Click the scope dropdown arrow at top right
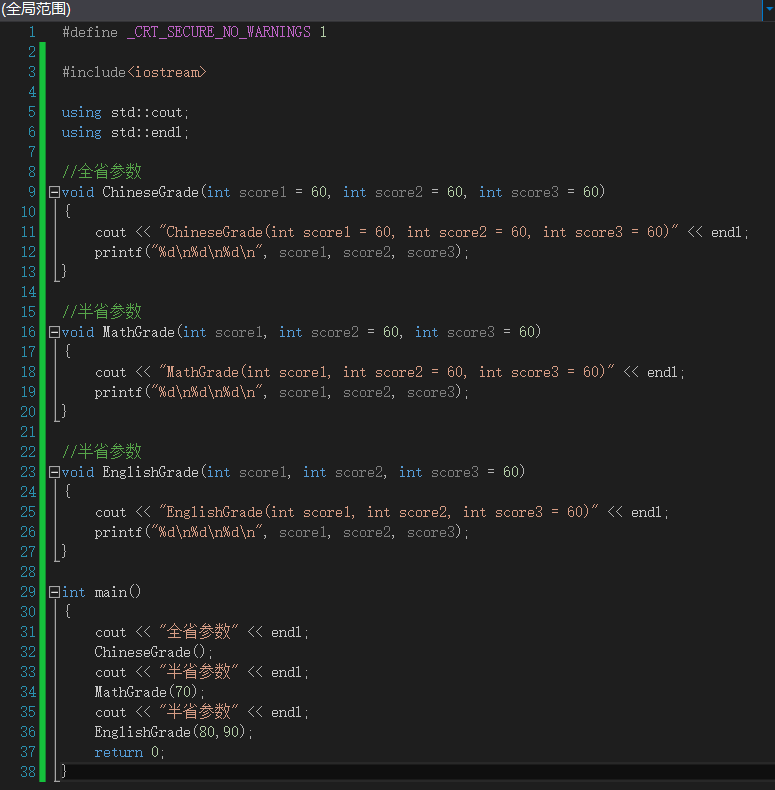This screenshot has width=775, height=790. point(769,9)
